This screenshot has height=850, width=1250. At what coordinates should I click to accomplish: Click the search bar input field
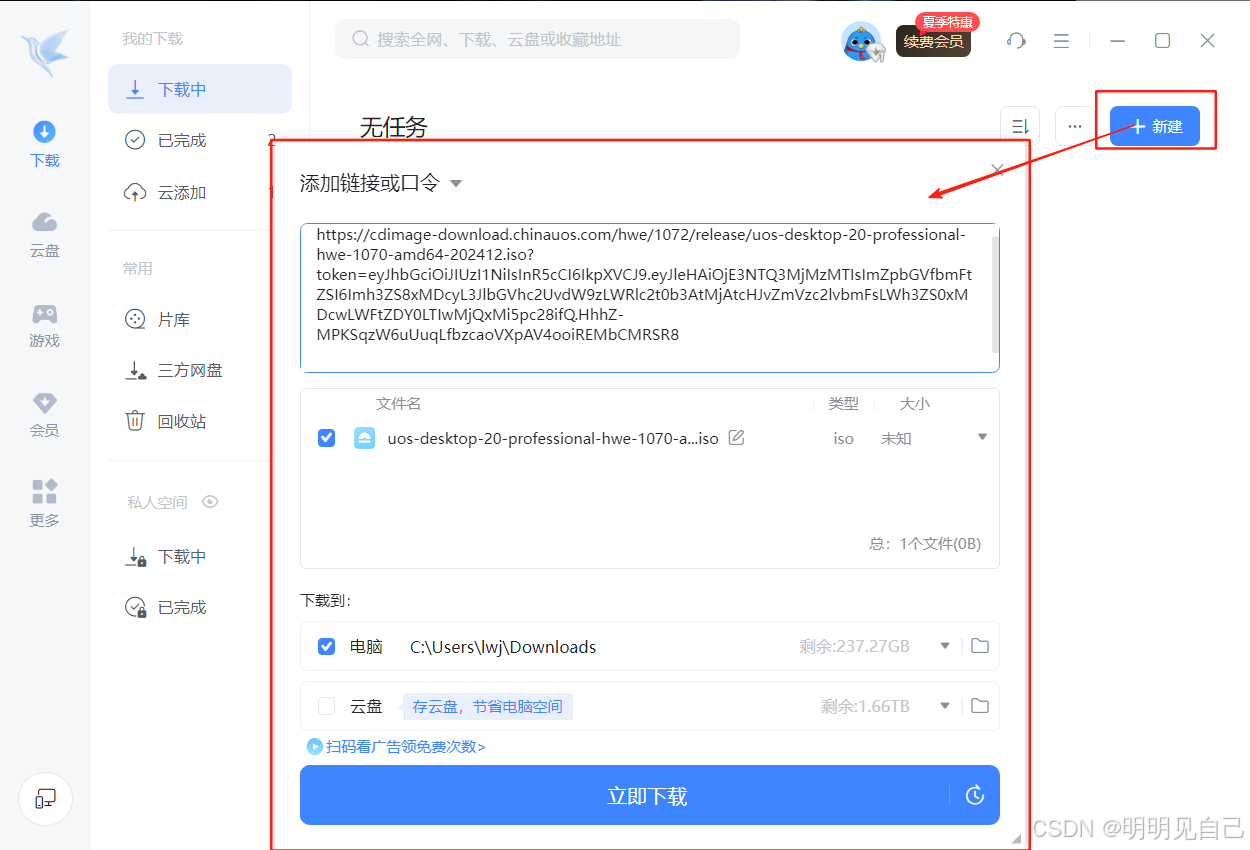(x=537, y=39)
